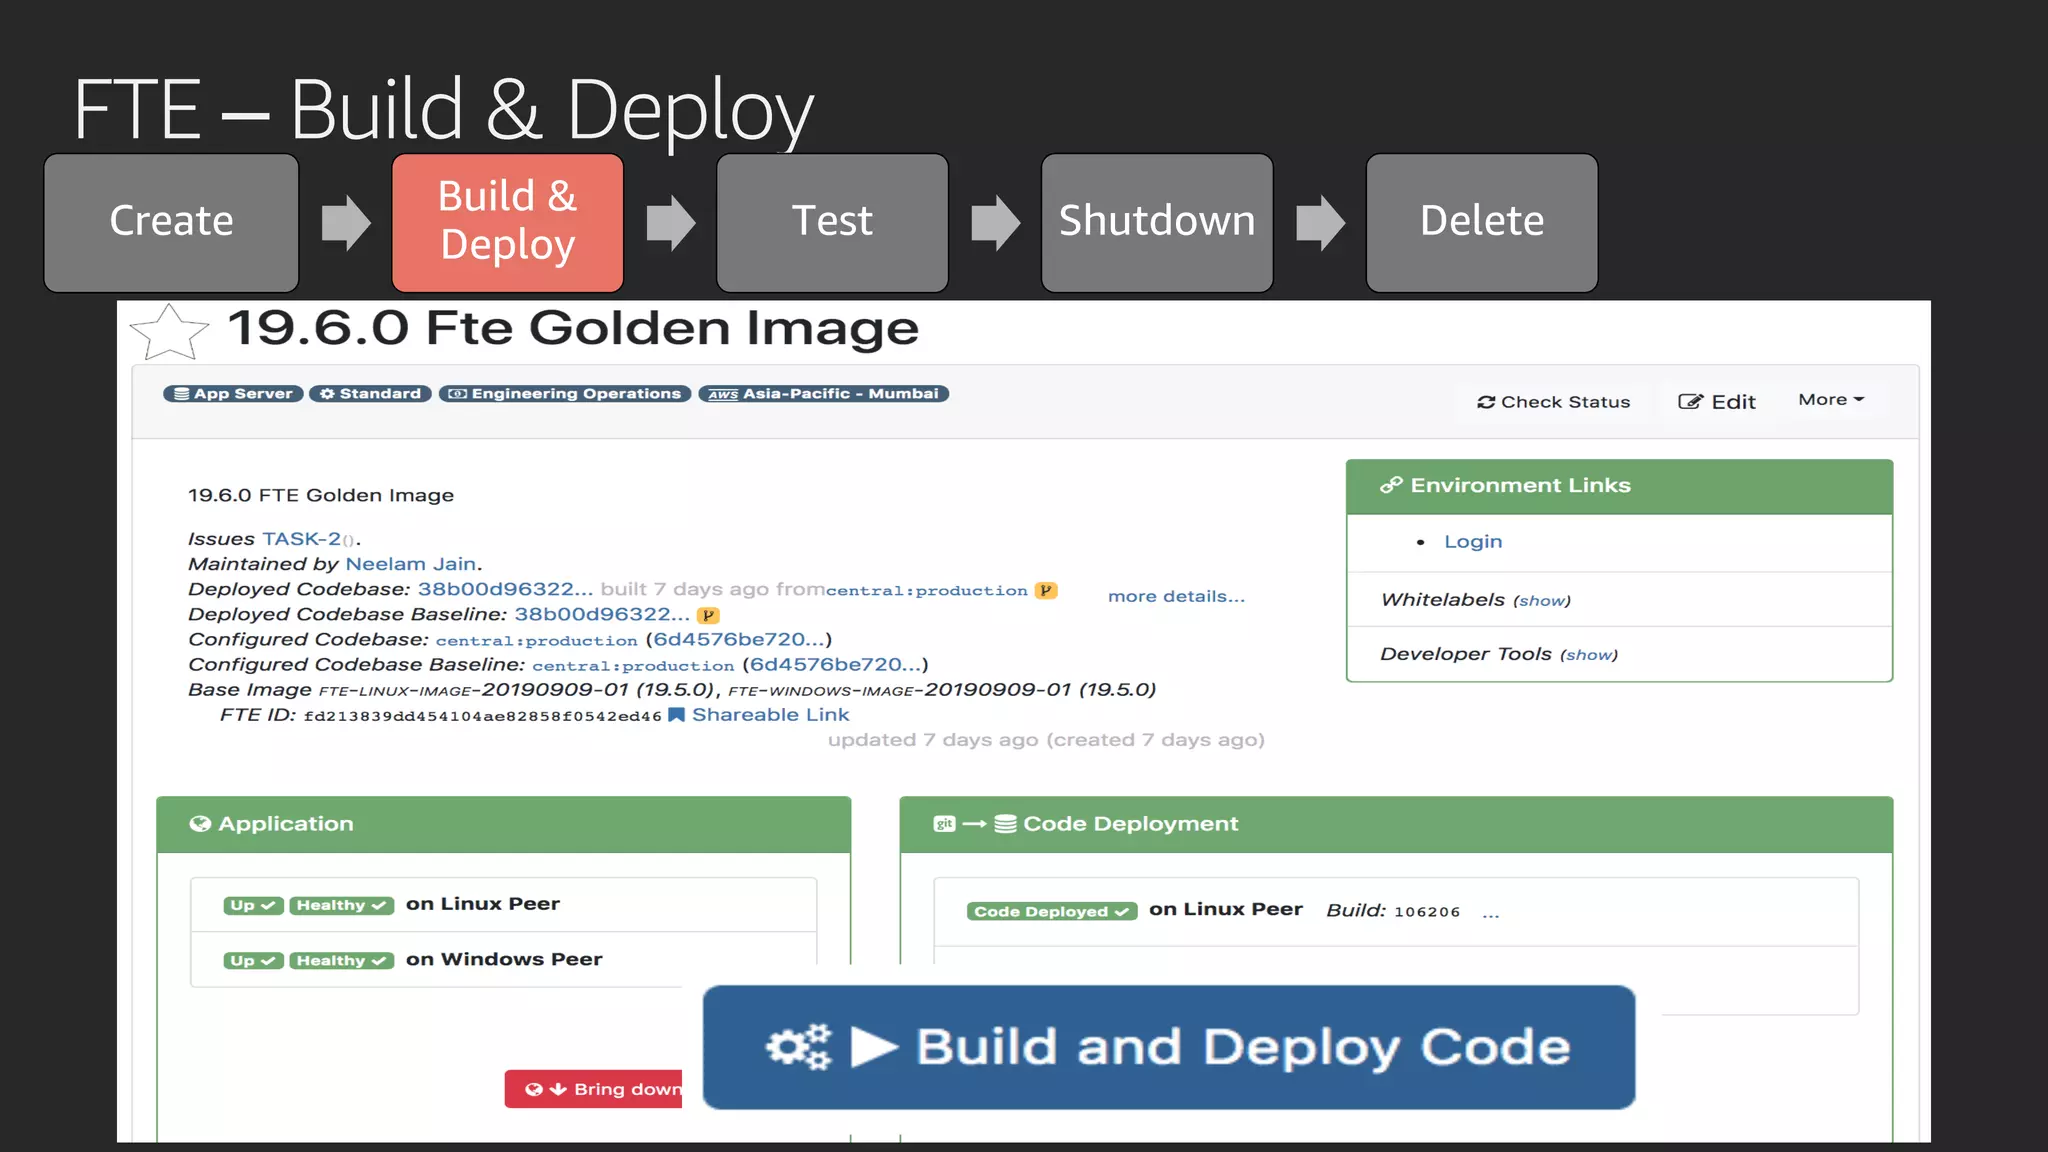Click the updated 7 days ago text
The width and height of the screenshot is (2048, 1152).
click(933, 740)
